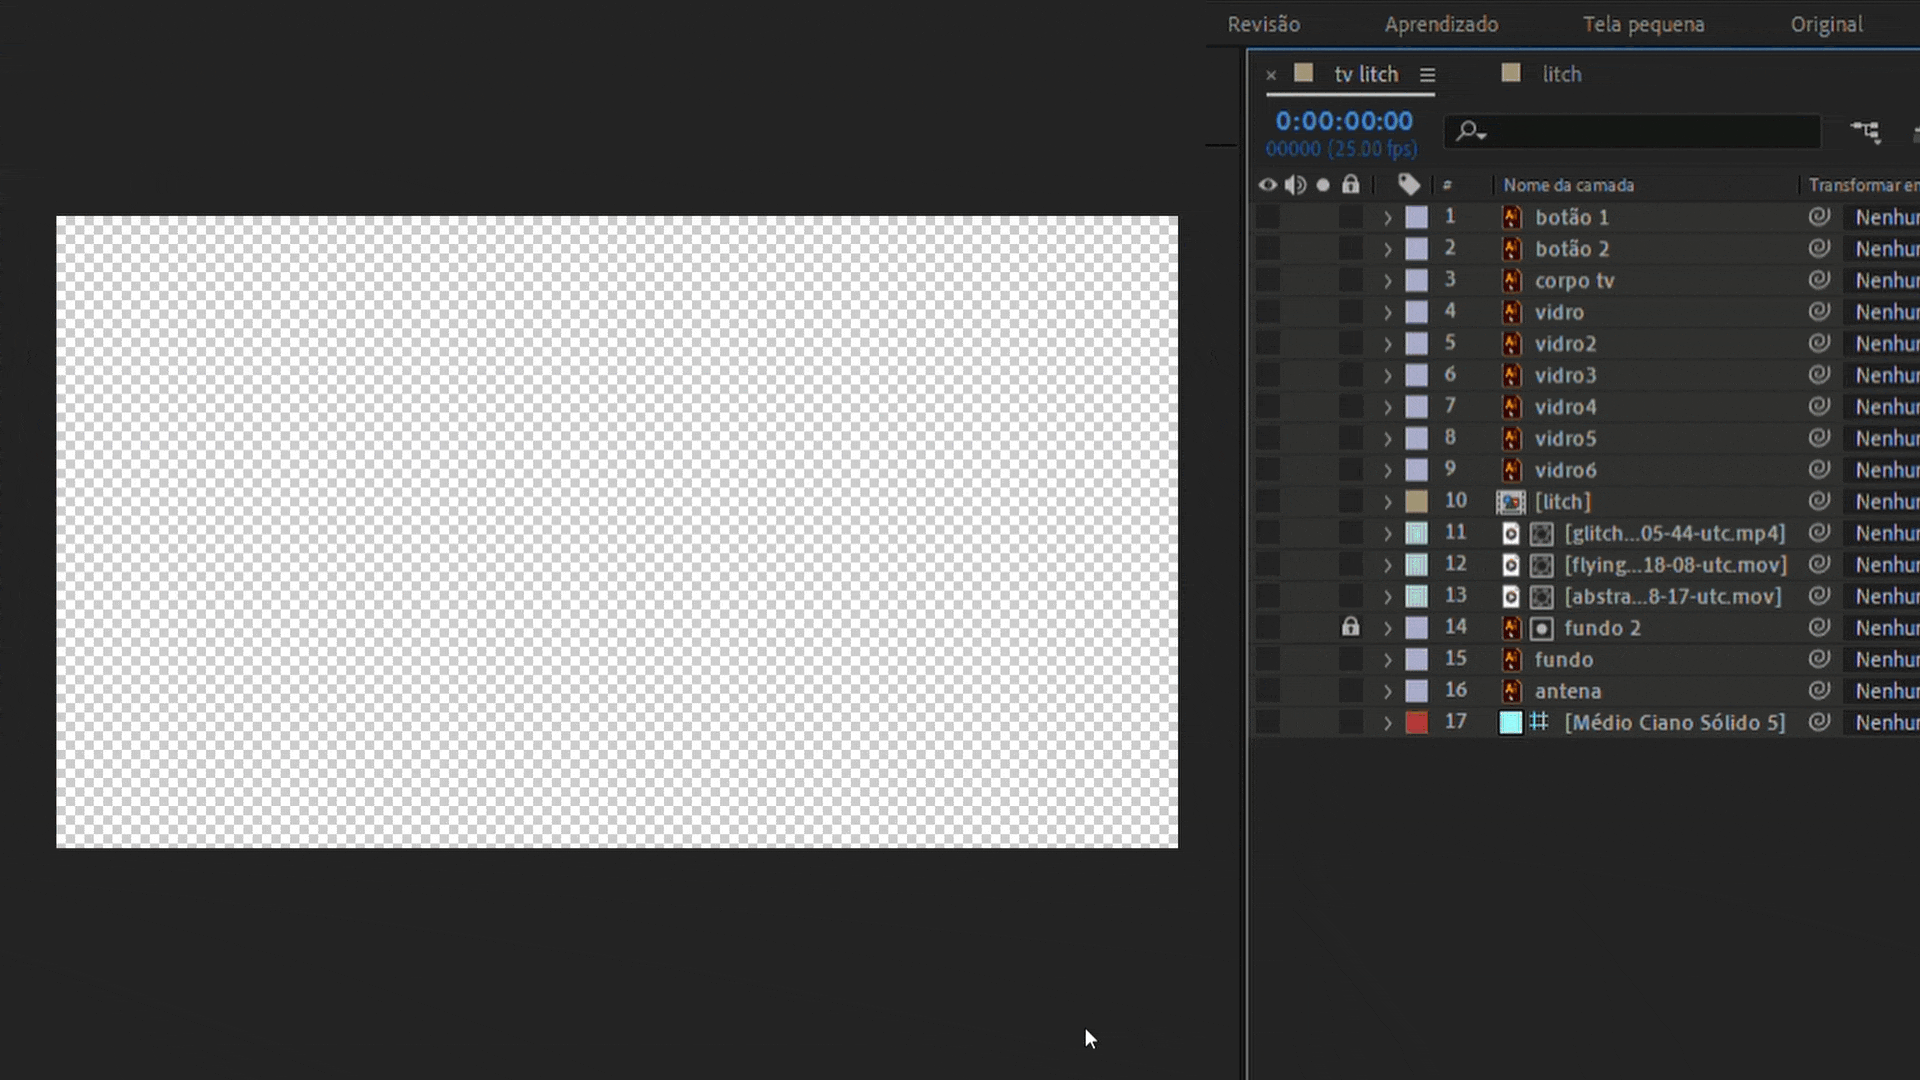The image size is (1920, 1080).
Task: Open parent dropdown for vidro2 layer
Action: pos(1886,344)
